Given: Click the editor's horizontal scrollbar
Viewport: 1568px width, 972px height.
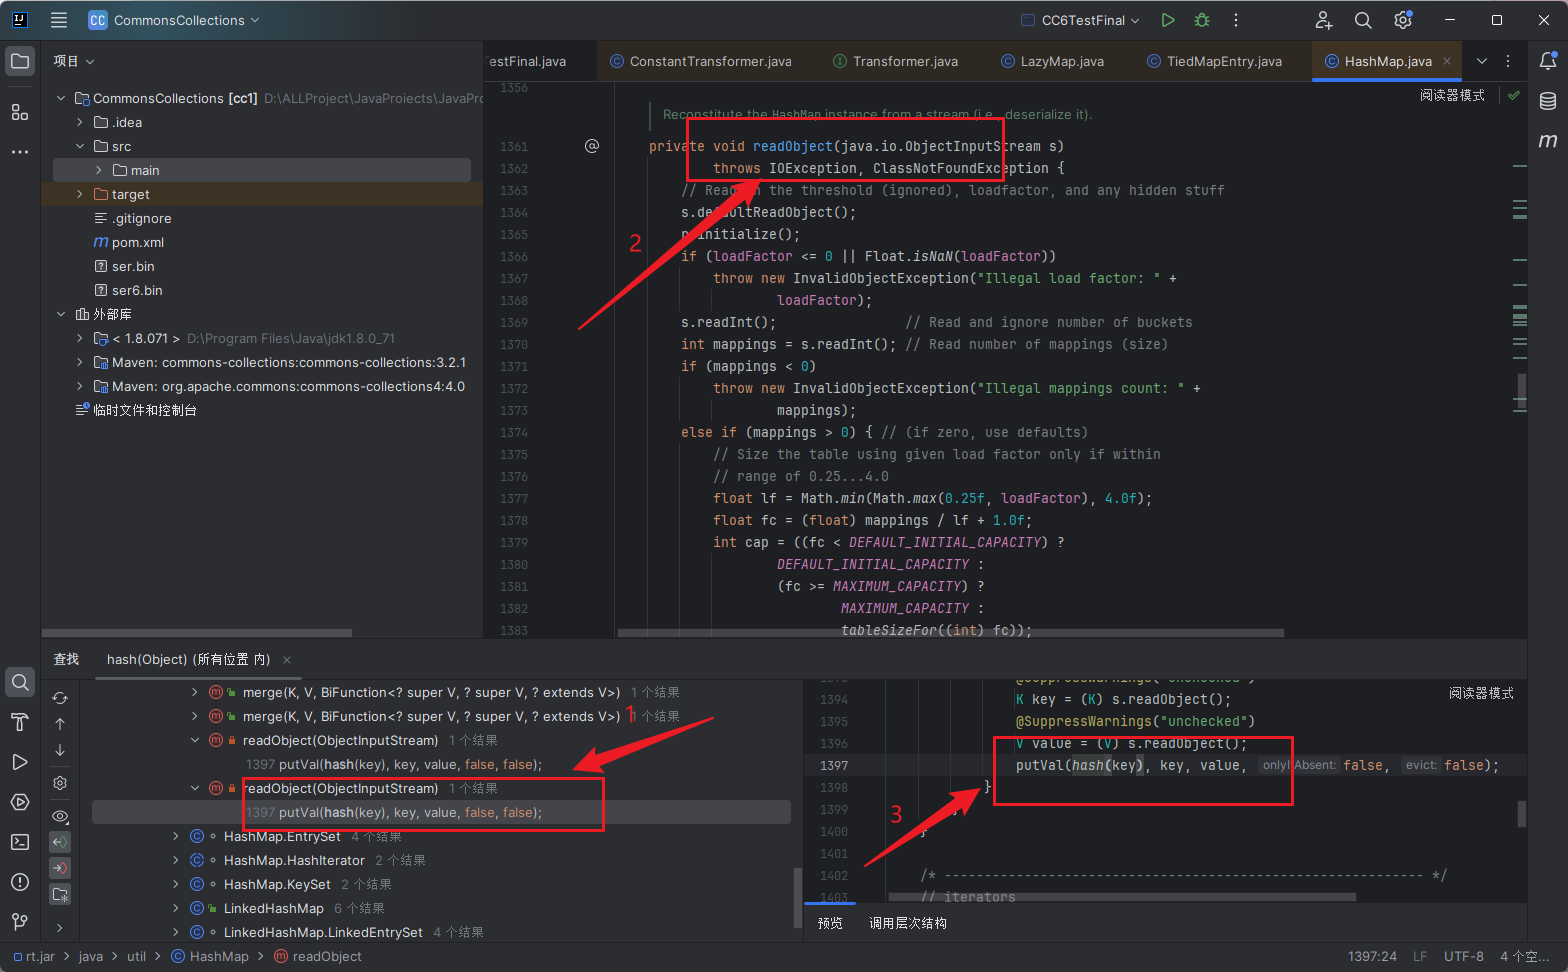Looking at the screenshot, I should tap(950, 633).
